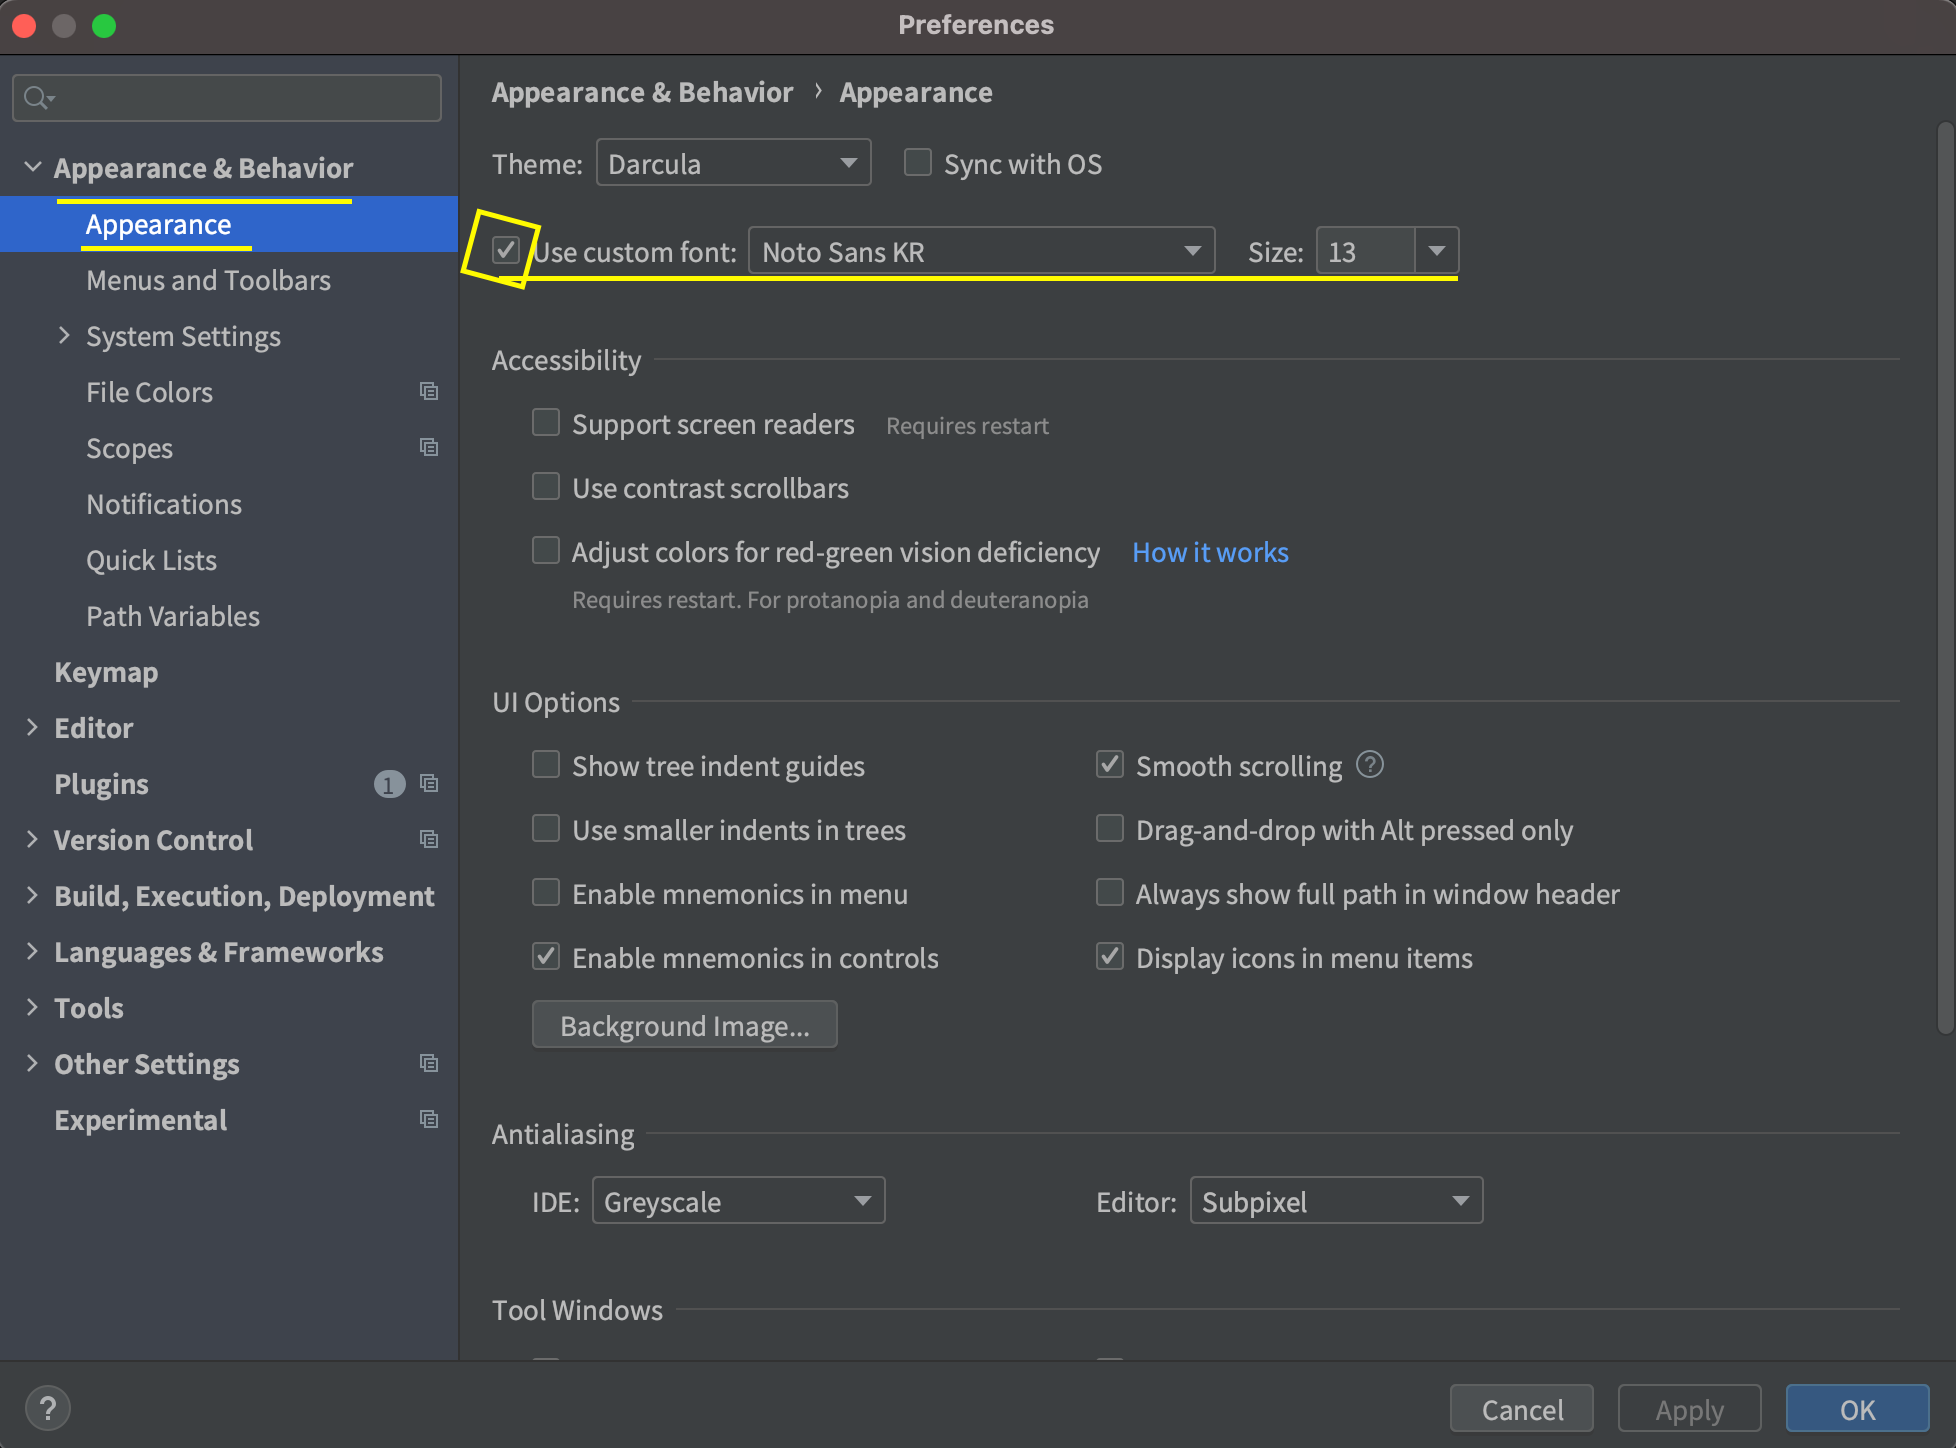Viewport: 1956px width, 1448px height.
Task: Select Menus and Toolbars in sidebar
Action: (x=208, y=280)
